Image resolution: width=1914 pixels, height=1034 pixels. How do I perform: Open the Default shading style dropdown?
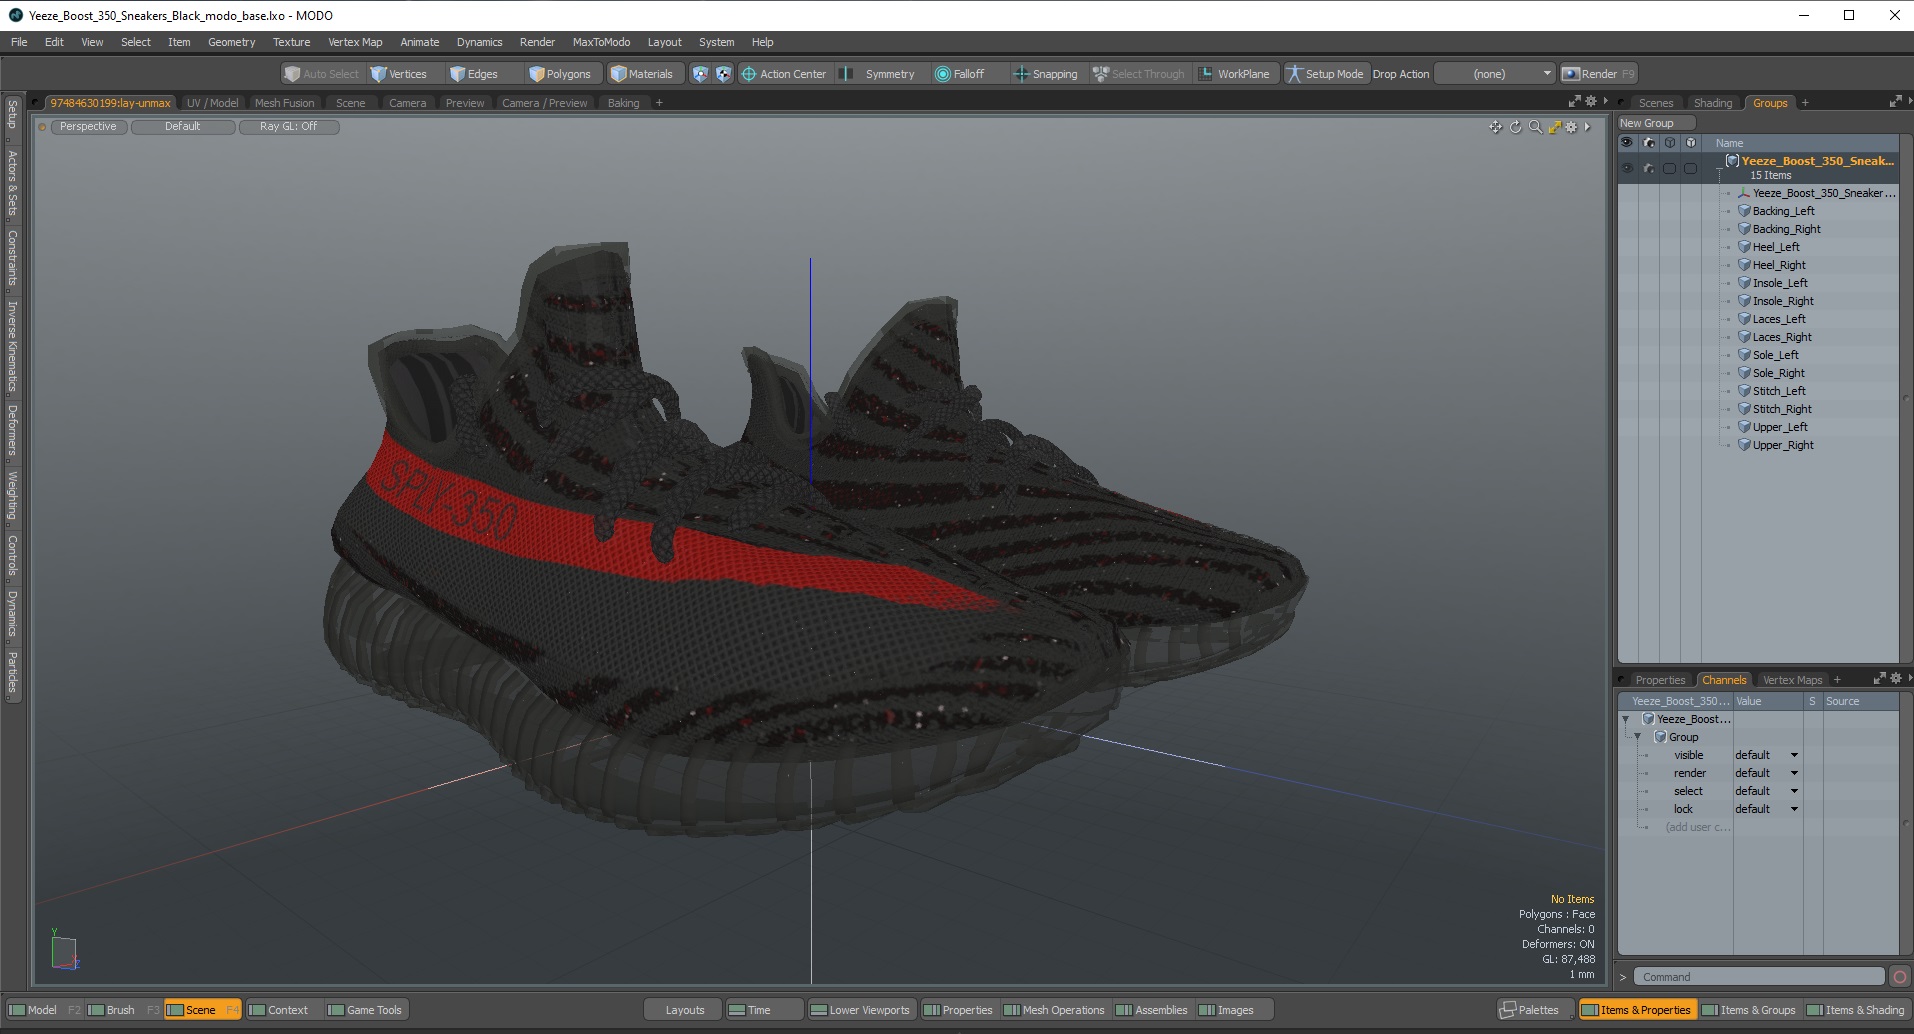pyautogui.click(x=183, y=127)
